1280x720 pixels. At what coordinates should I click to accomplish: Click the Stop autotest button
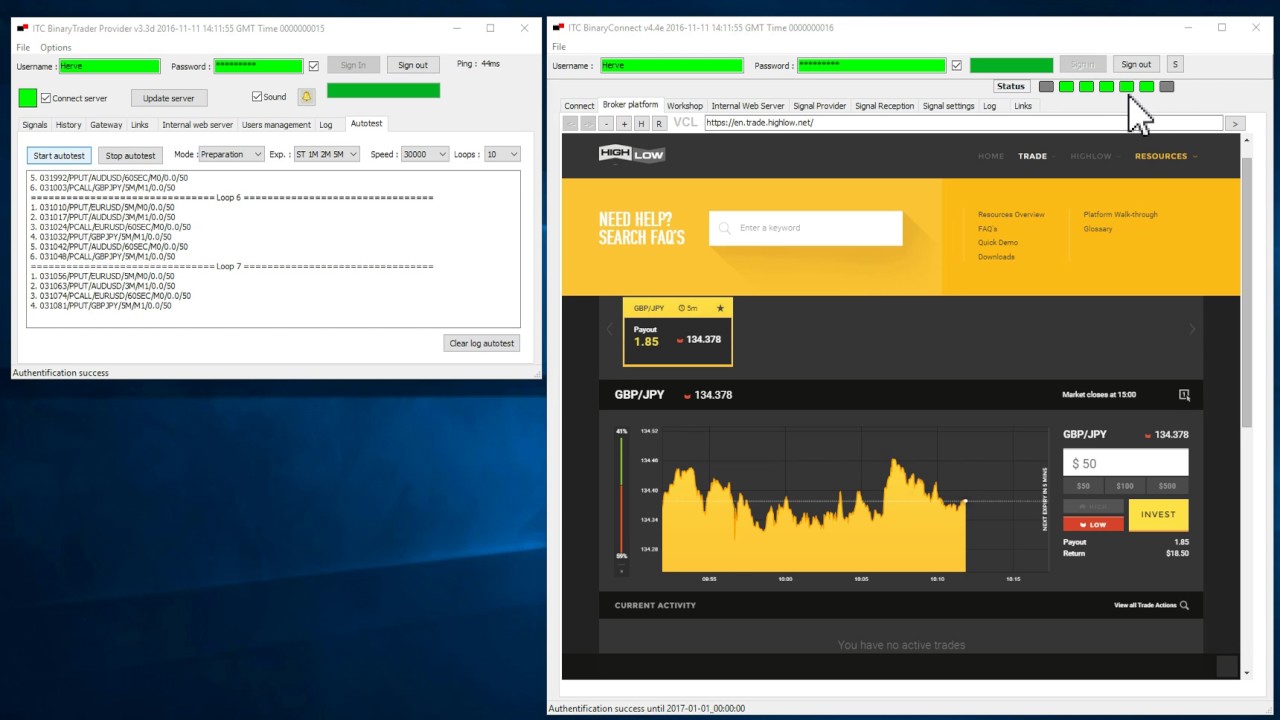131,156
